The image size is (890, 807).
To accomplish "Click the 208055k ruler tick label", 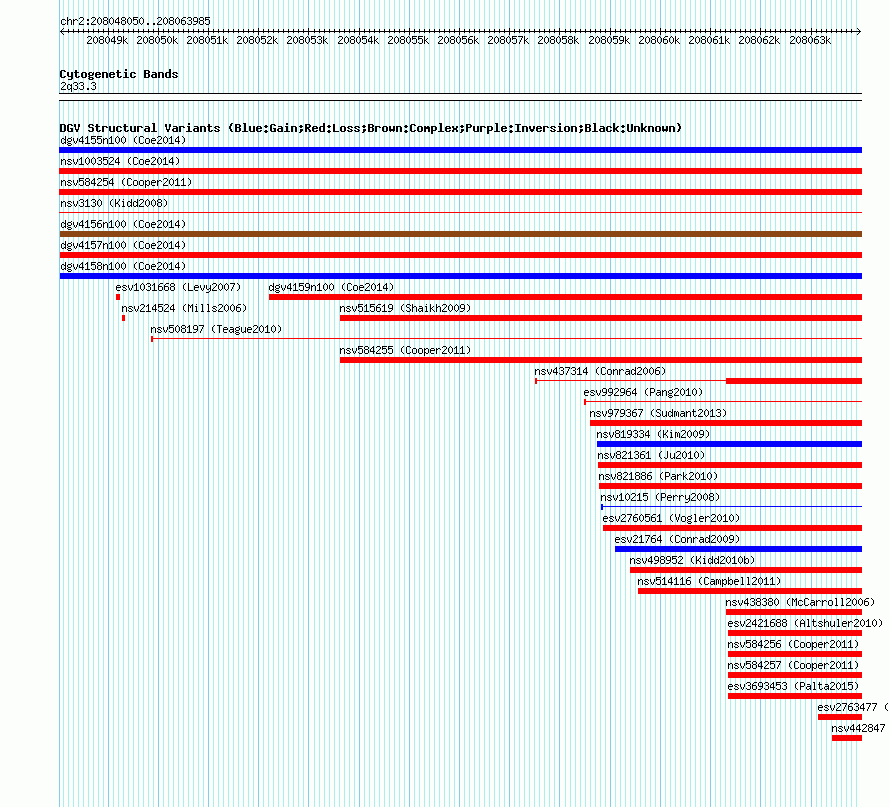I will pos(408,40).
